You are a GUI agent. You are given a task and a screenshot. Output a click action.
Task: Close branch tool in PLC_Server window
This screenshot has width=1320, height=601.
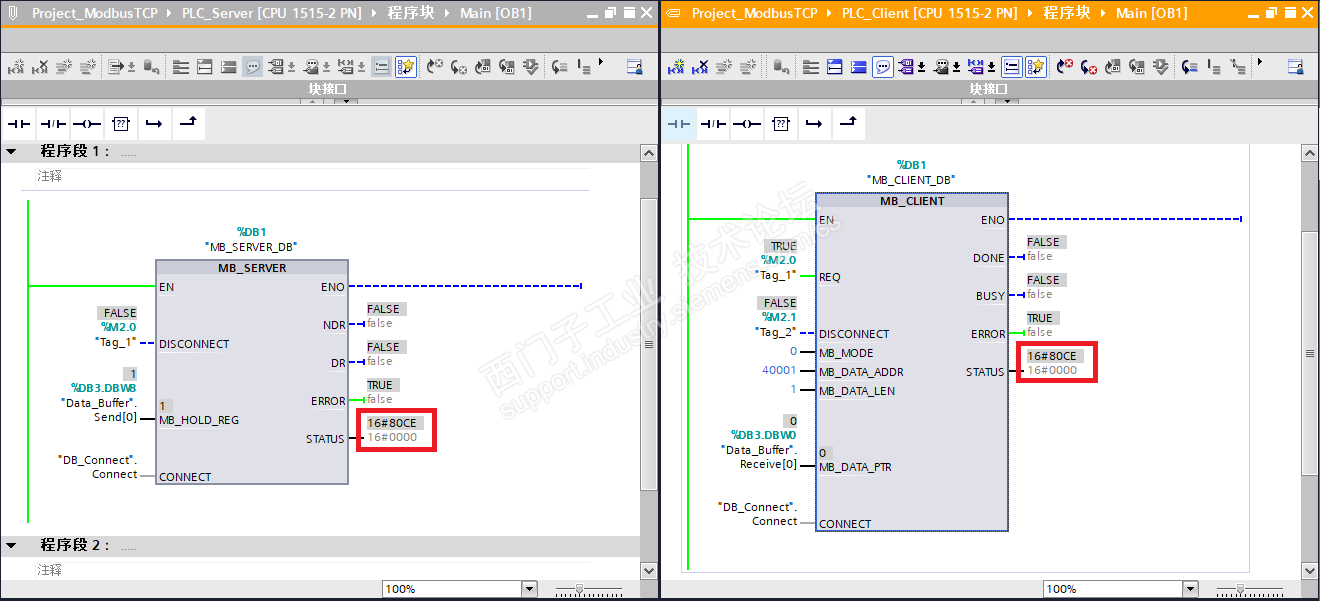click(187, 124)
